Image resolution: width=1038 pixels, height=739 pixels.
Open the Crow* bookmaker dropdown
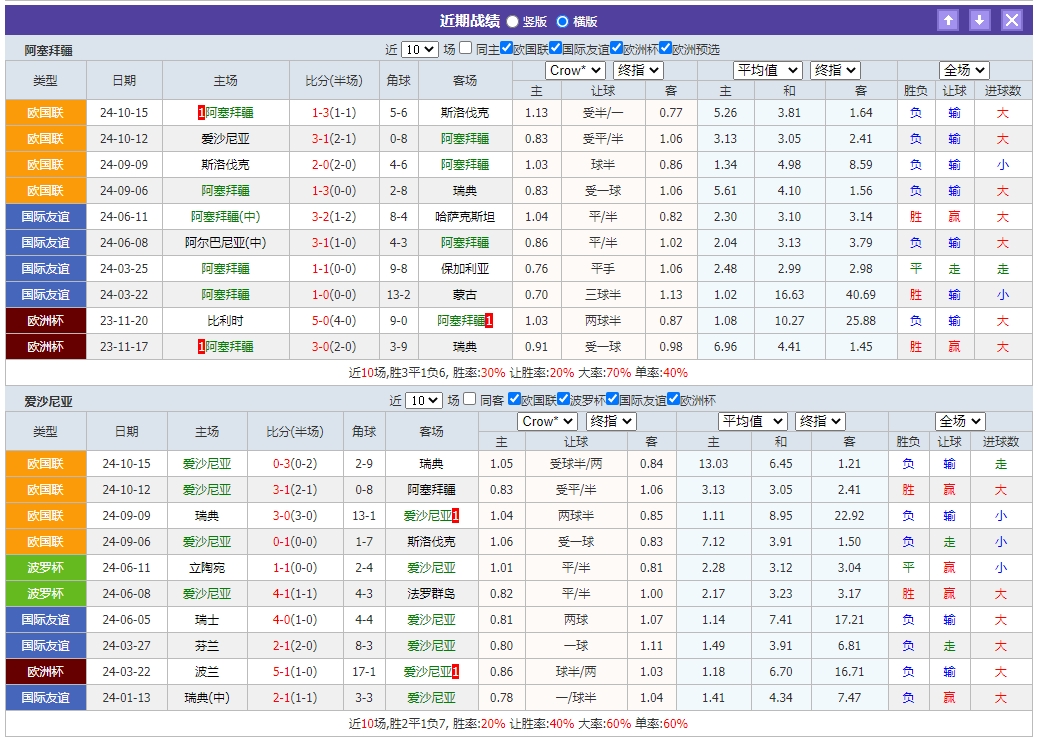click(573, 70)
